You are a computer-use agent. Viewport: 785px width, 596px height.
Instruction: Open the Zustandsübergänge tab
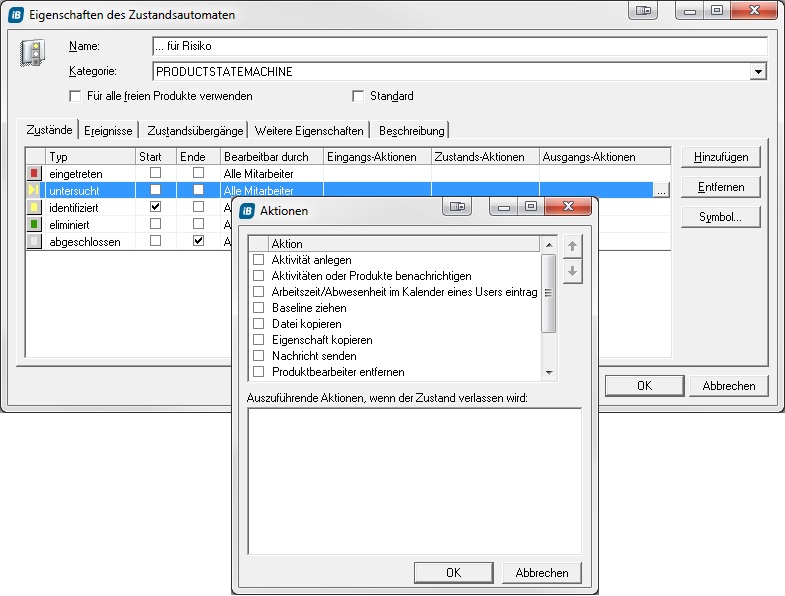(x=194, y=130)
